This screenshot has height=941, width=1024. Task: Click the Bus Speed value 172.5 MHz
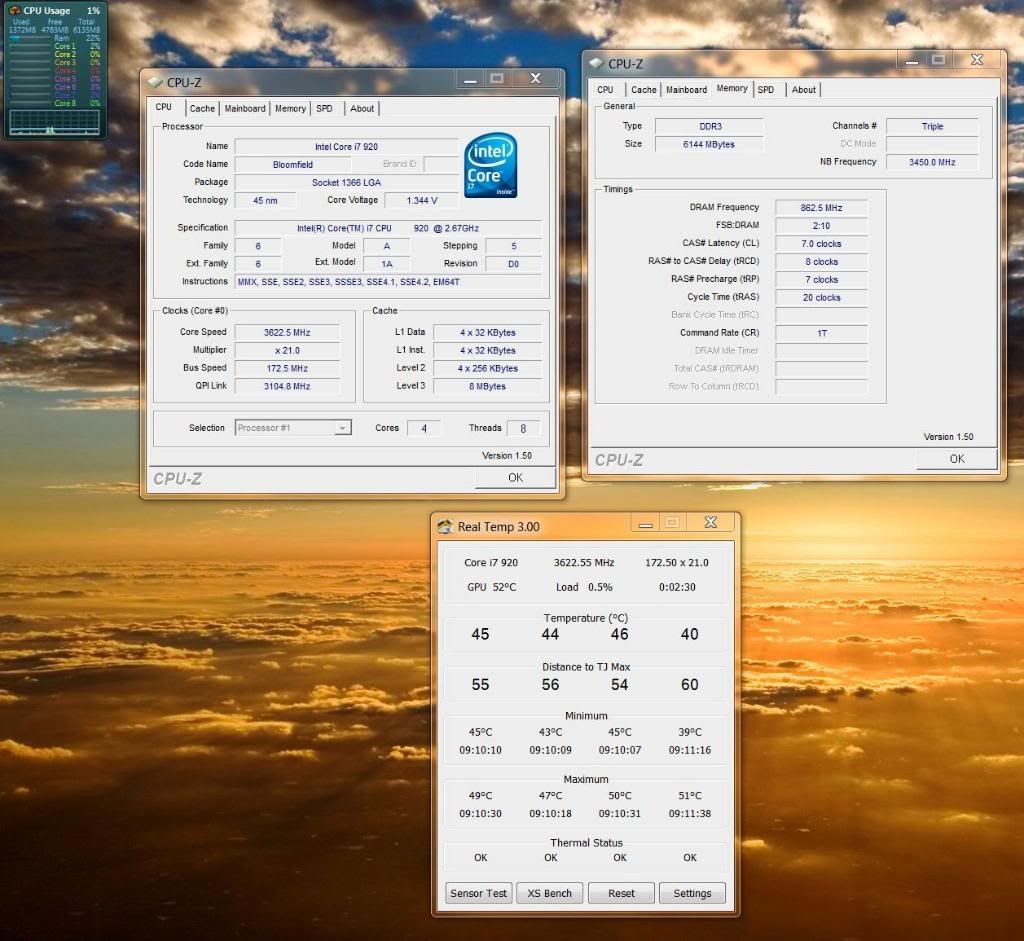click(287, 368)
